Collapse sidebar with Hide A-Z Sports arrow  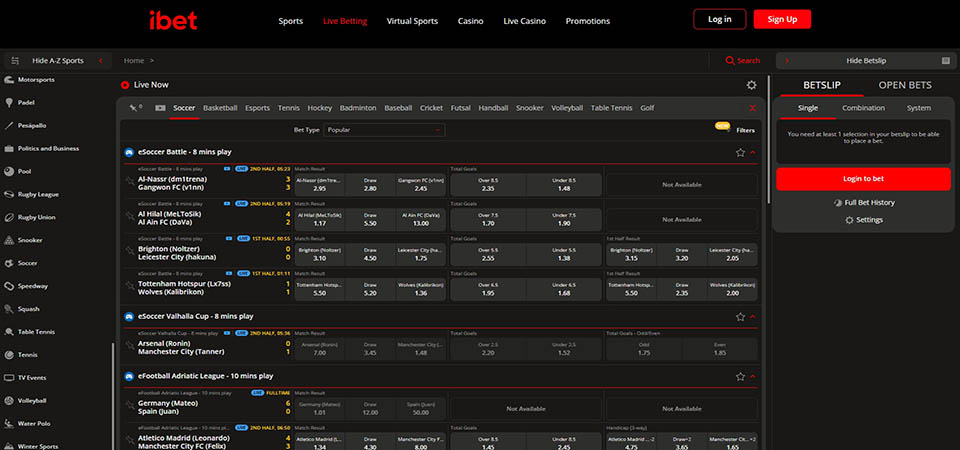pyautogui.click(x=100, y=61)
